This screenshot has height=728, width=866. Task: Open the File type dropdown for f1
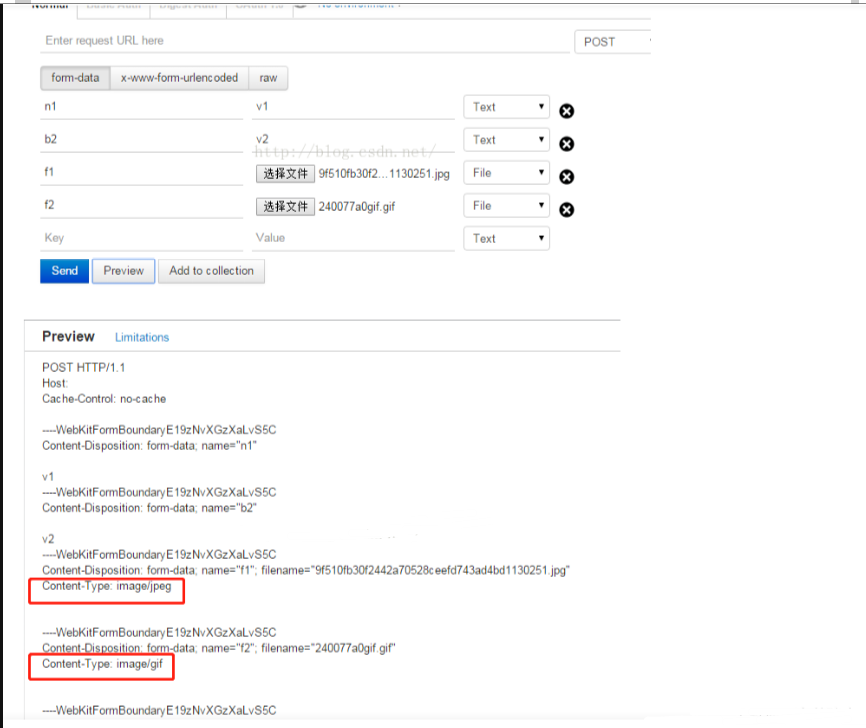[x=506, y=172]
